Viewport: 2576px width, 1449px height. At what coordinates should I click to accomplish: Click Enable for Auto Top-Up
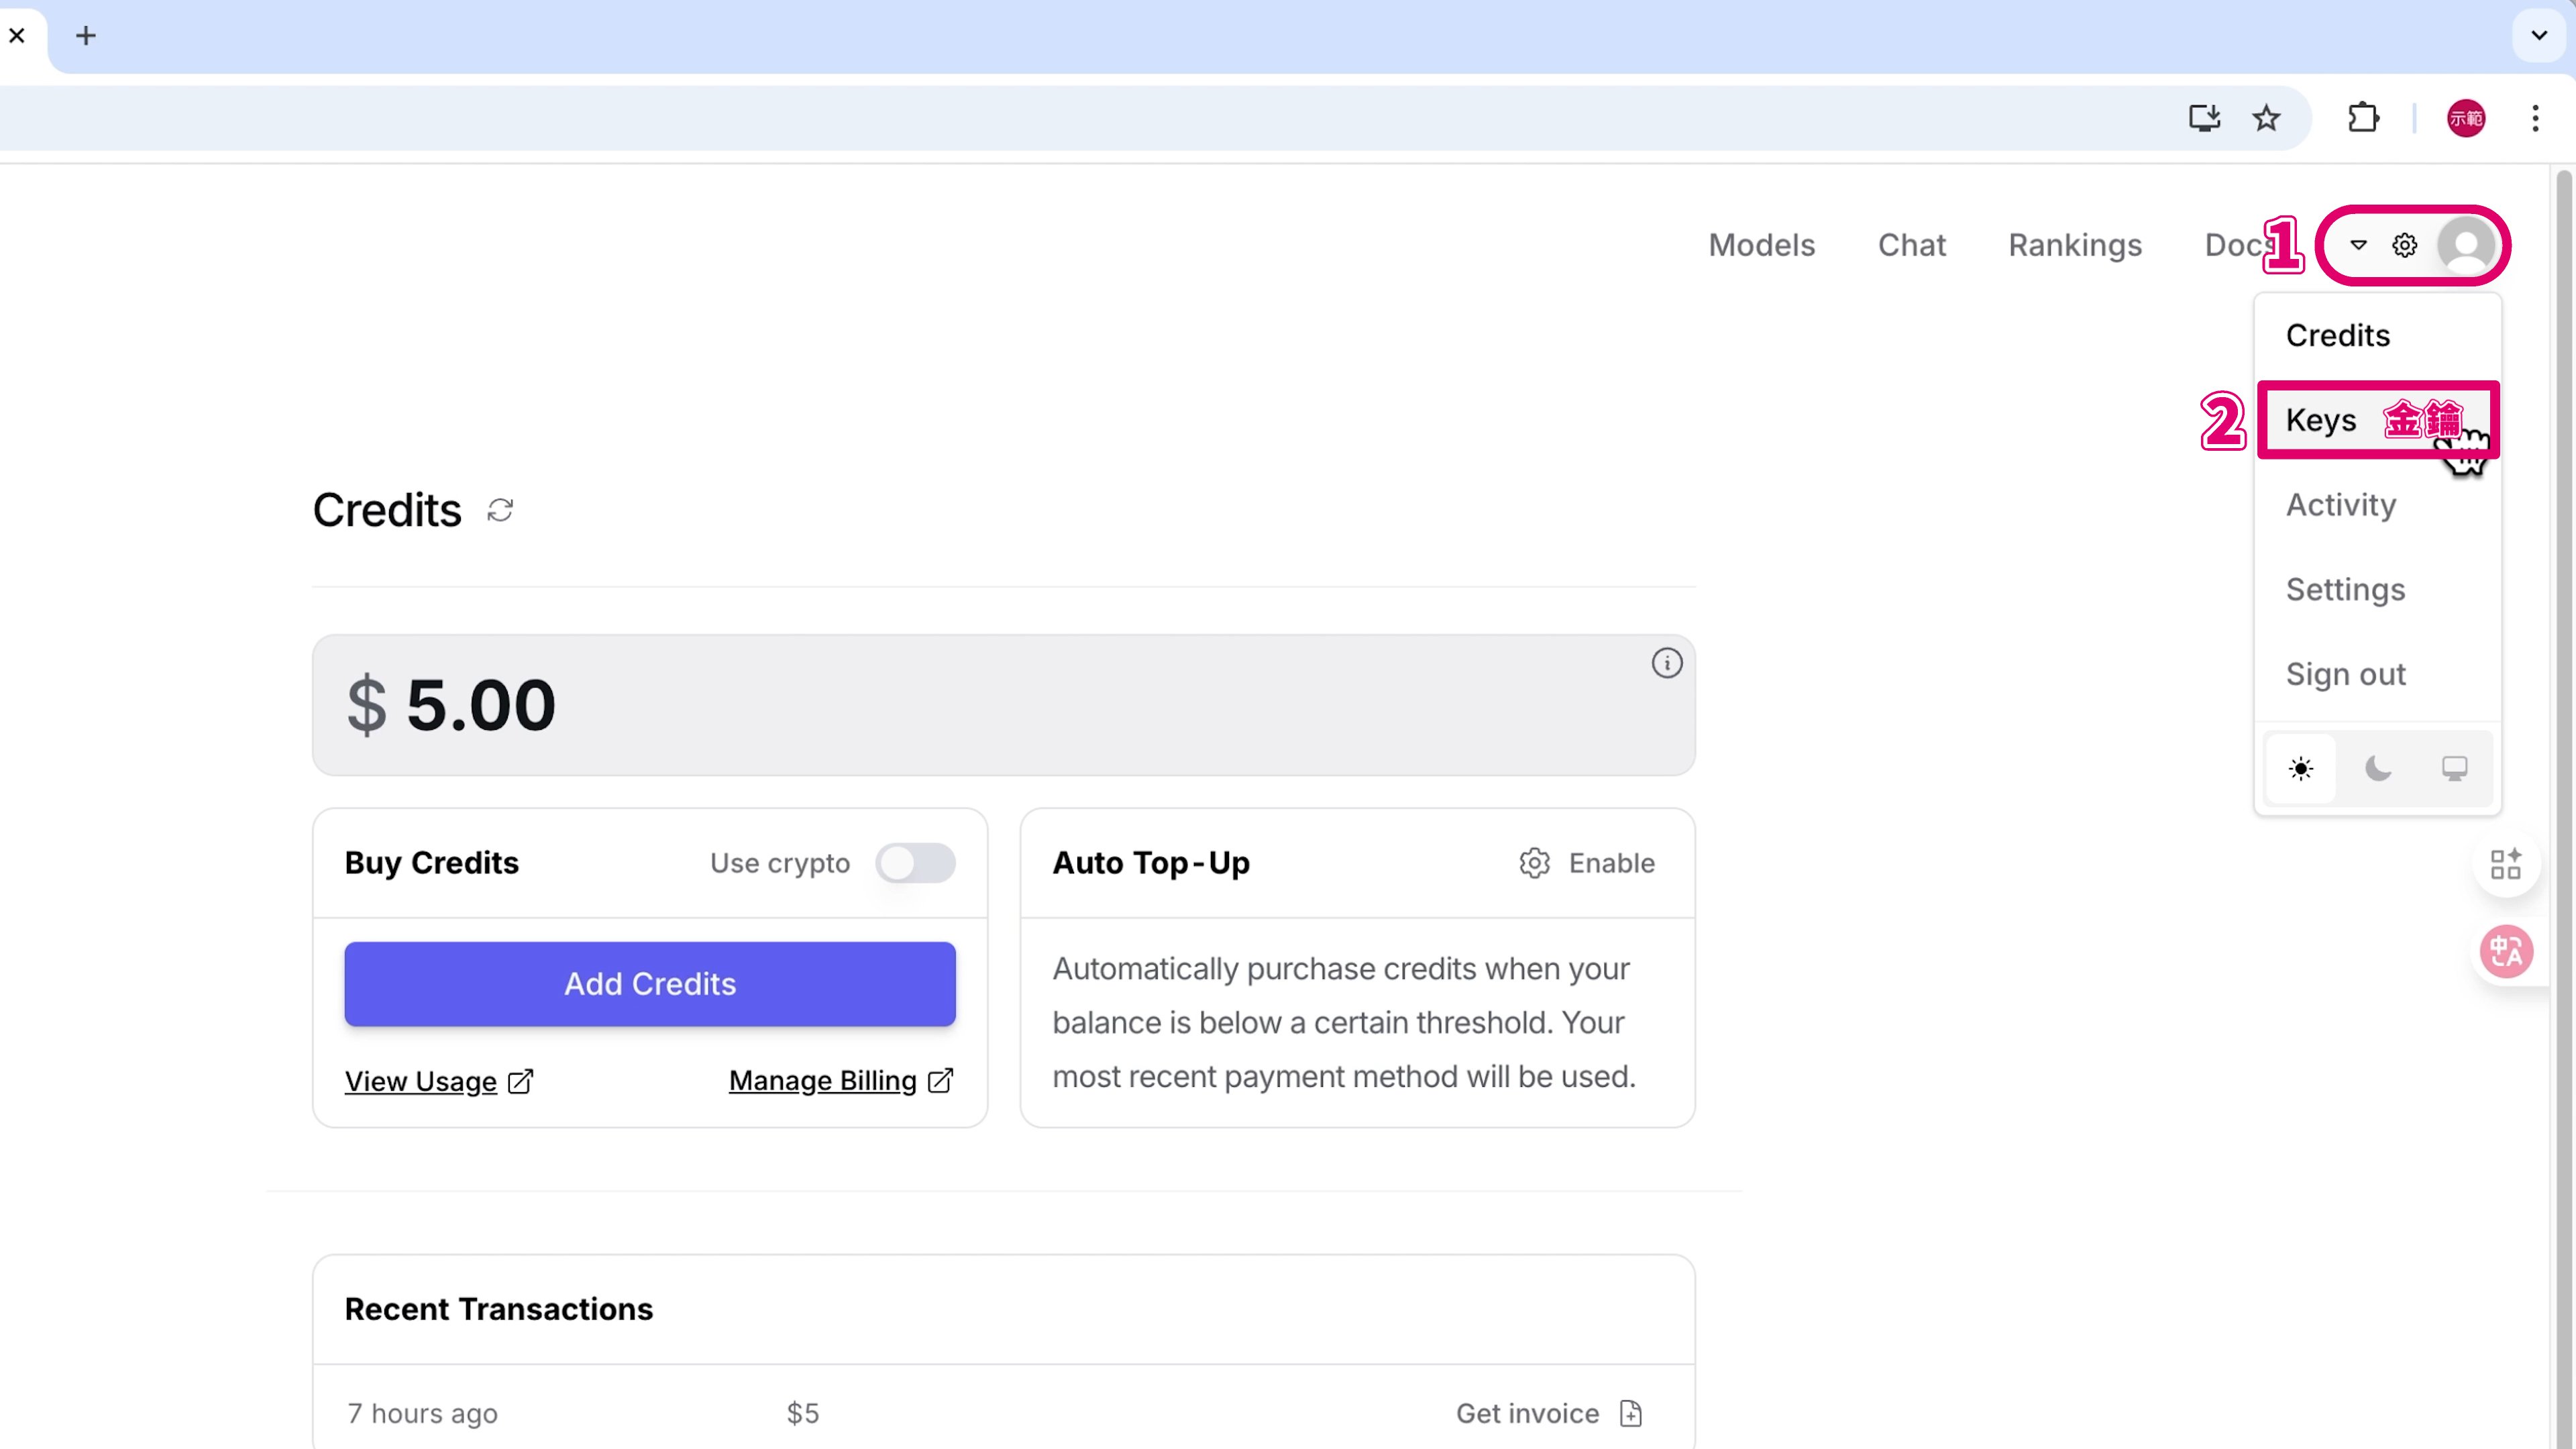click(1611, 863)
